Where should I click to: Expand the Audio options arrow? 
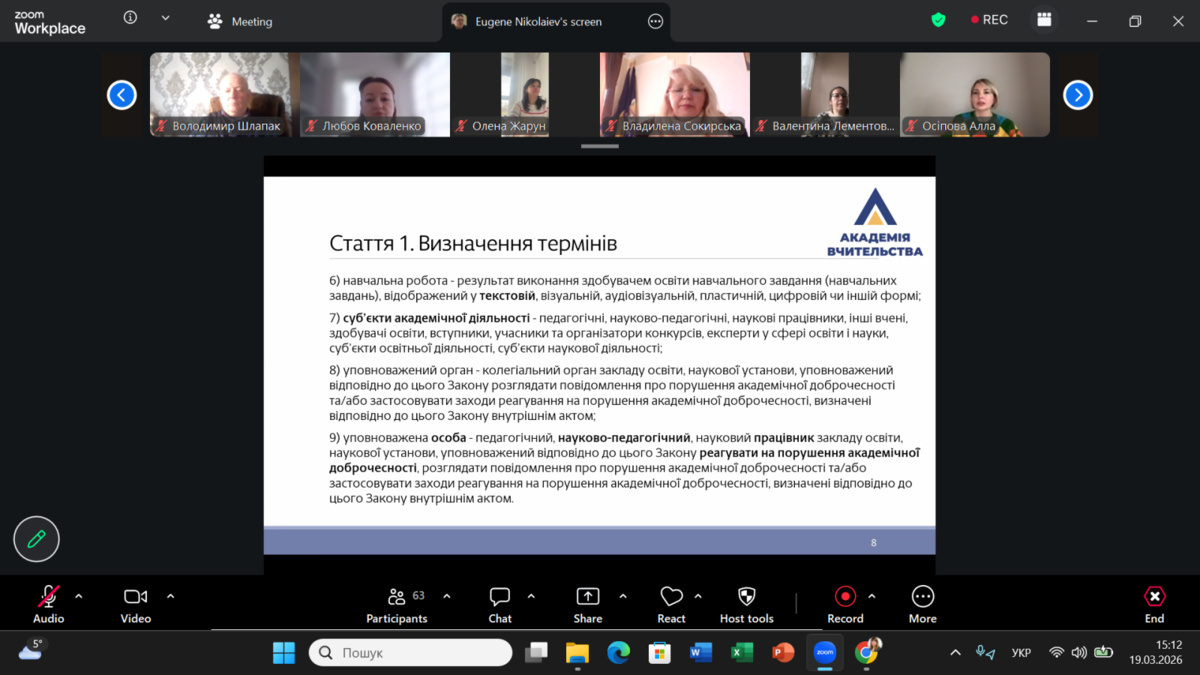[x=79, y=596]
